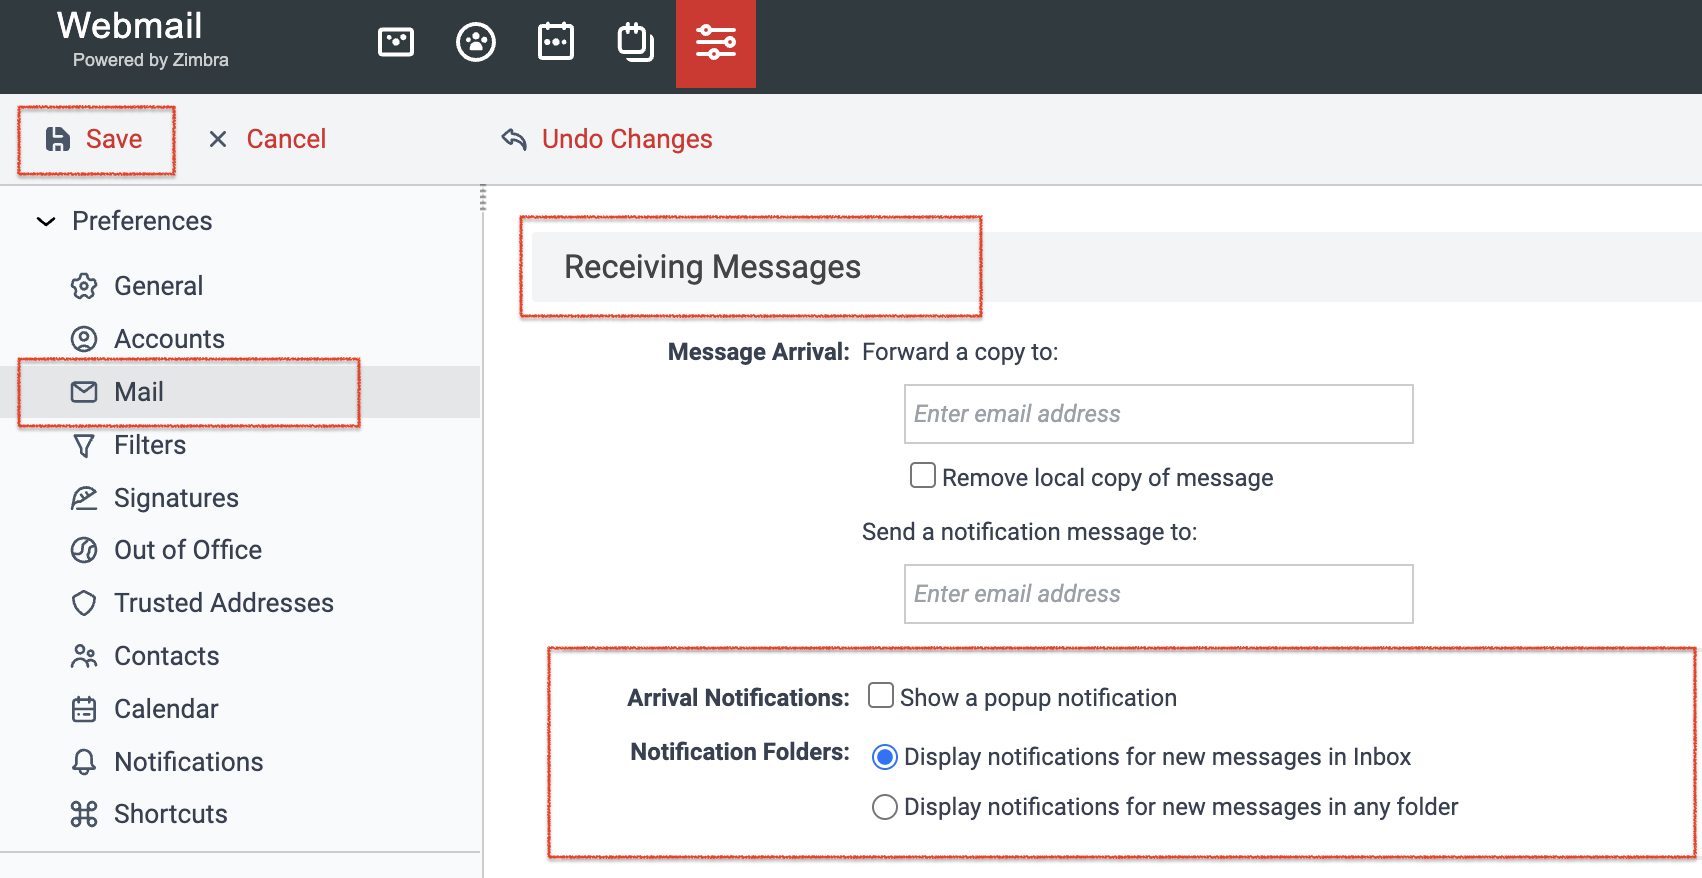1702x878 pixels.
Task: Open Out of Office preferences
Action: coord(188,550)
